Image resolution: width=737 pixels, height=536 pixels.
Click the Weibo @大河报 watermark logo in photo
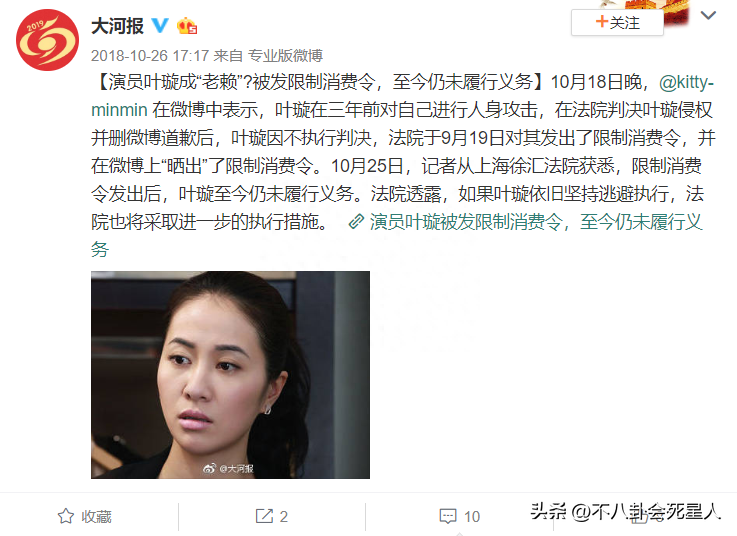tap(228, 468)
